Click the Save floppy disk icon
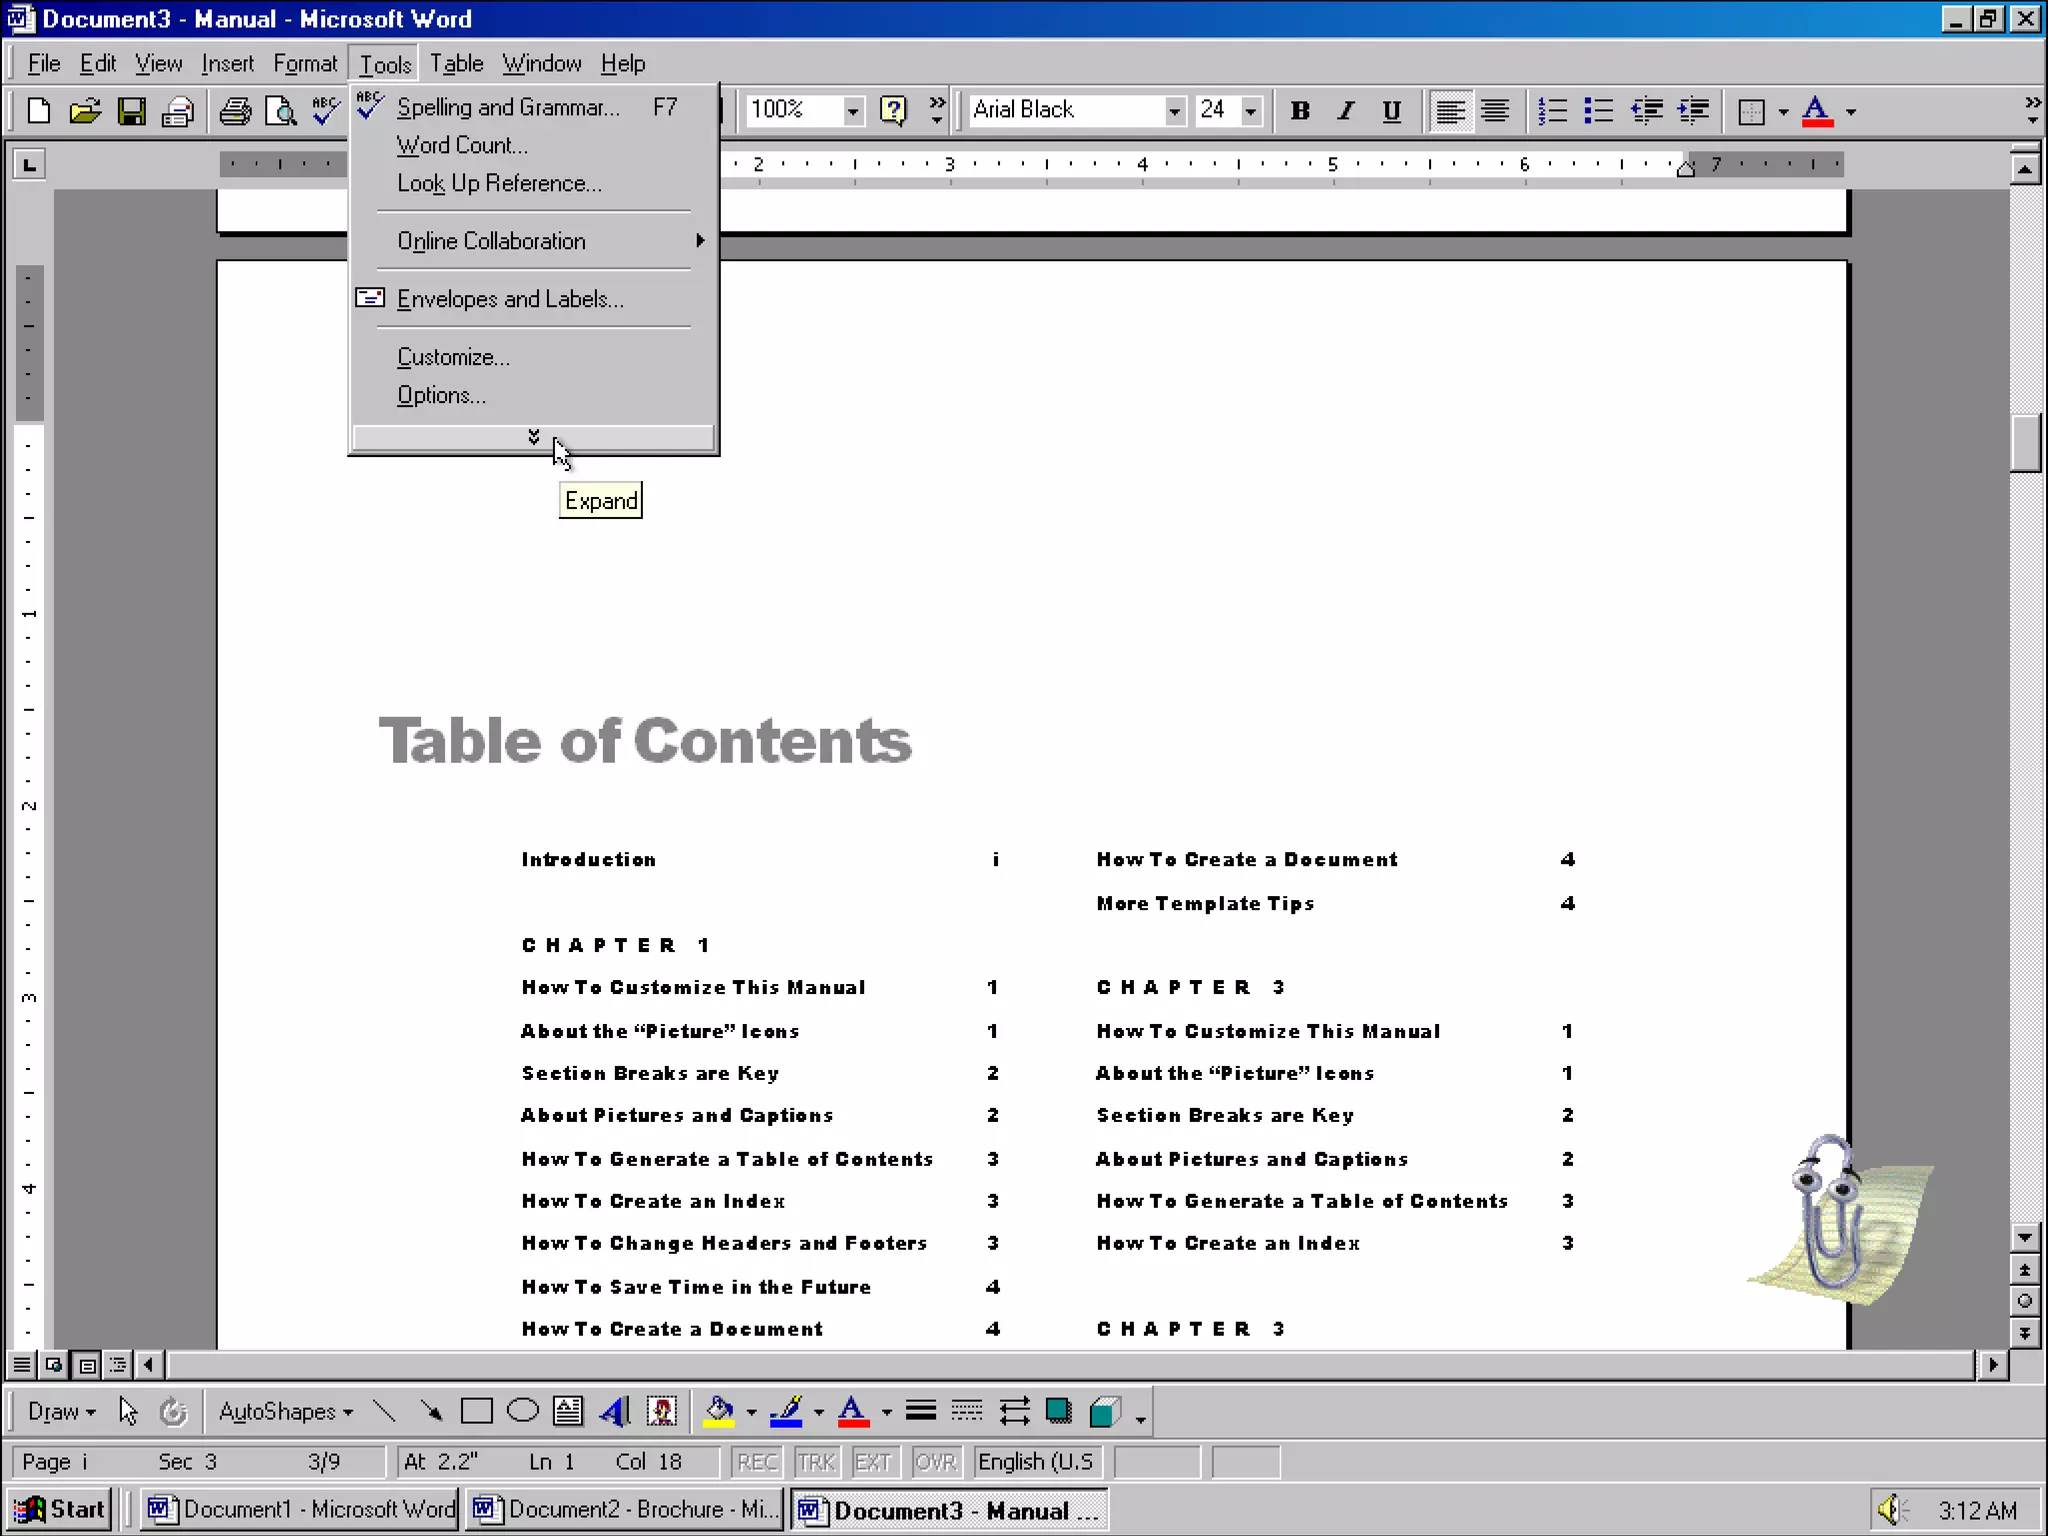The height and width of the screenshot is (1536, 2048). coord(131,111)
